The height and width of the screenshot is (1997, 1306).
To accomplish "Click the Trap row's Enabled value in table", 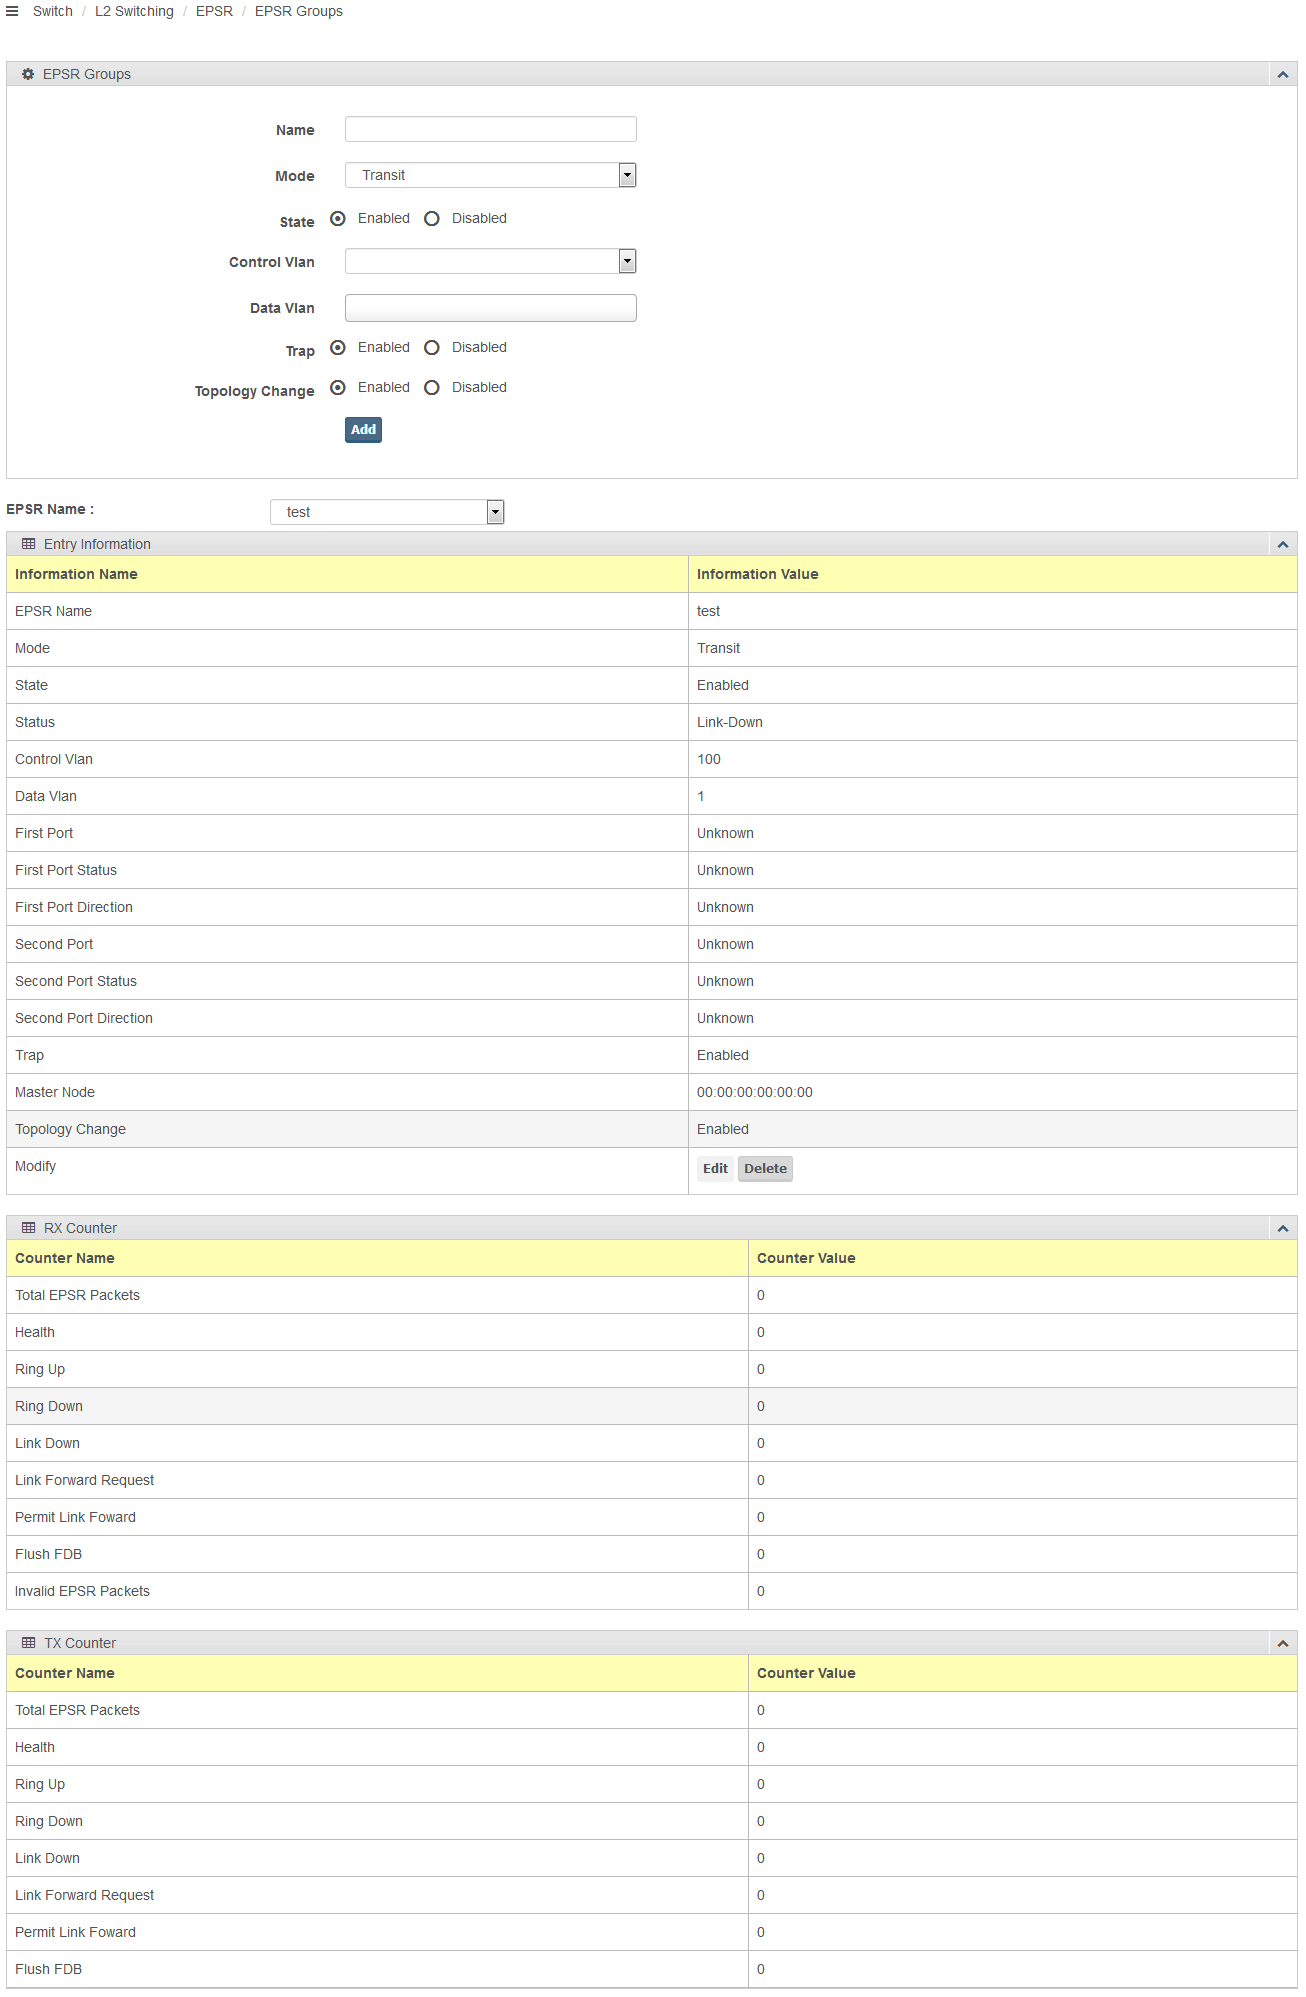I will click(723, 1055).
